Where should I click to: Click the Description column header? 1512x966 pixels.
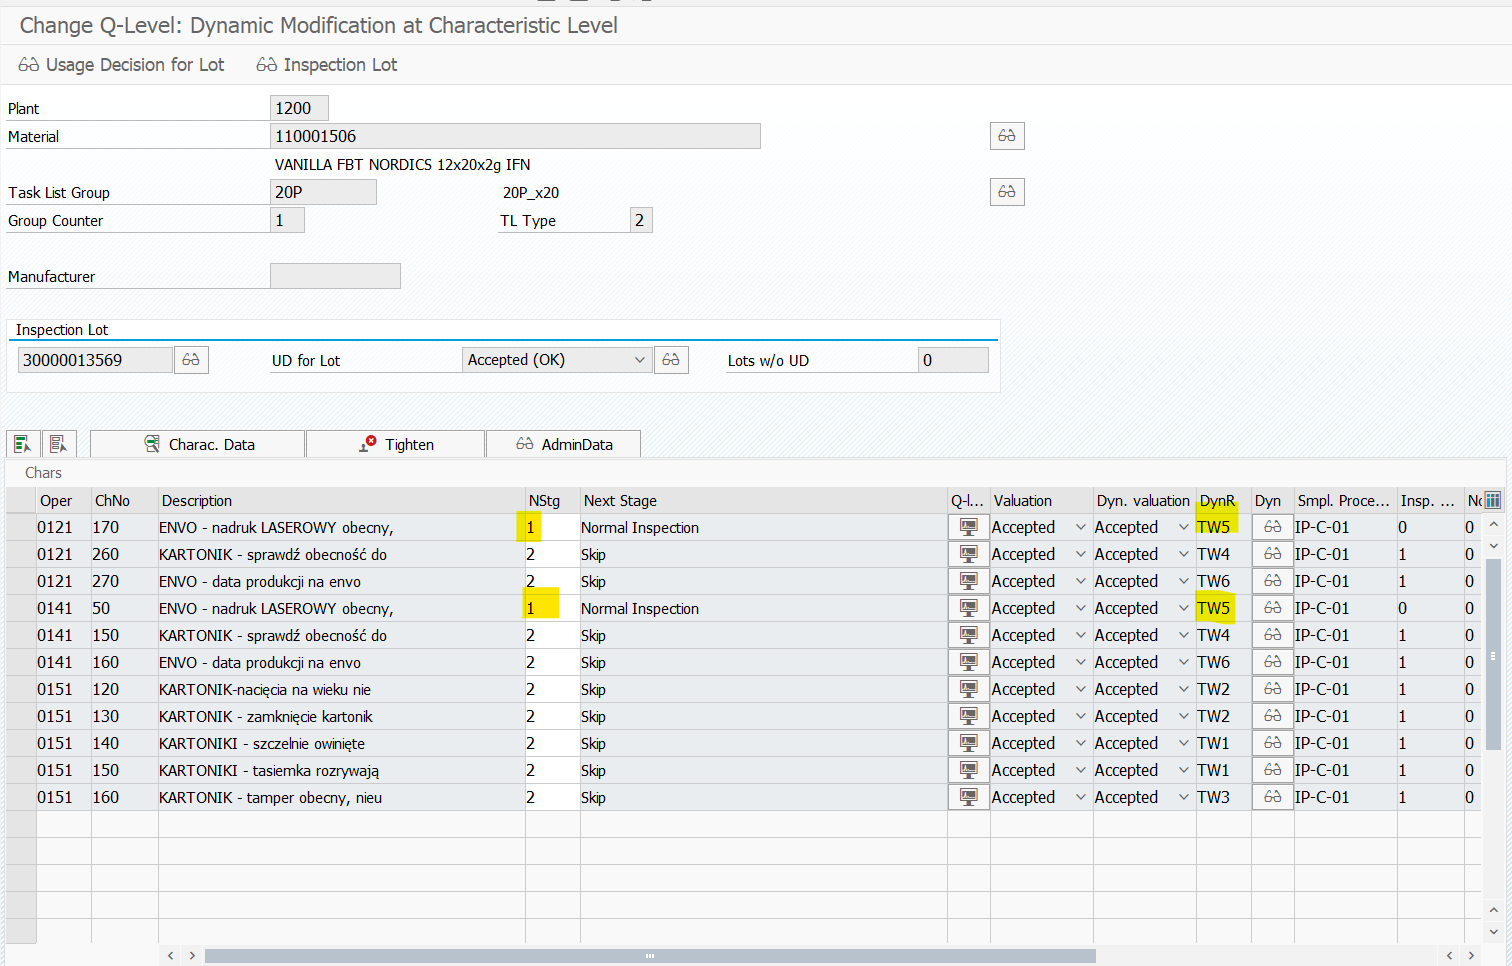click(342, 500)
